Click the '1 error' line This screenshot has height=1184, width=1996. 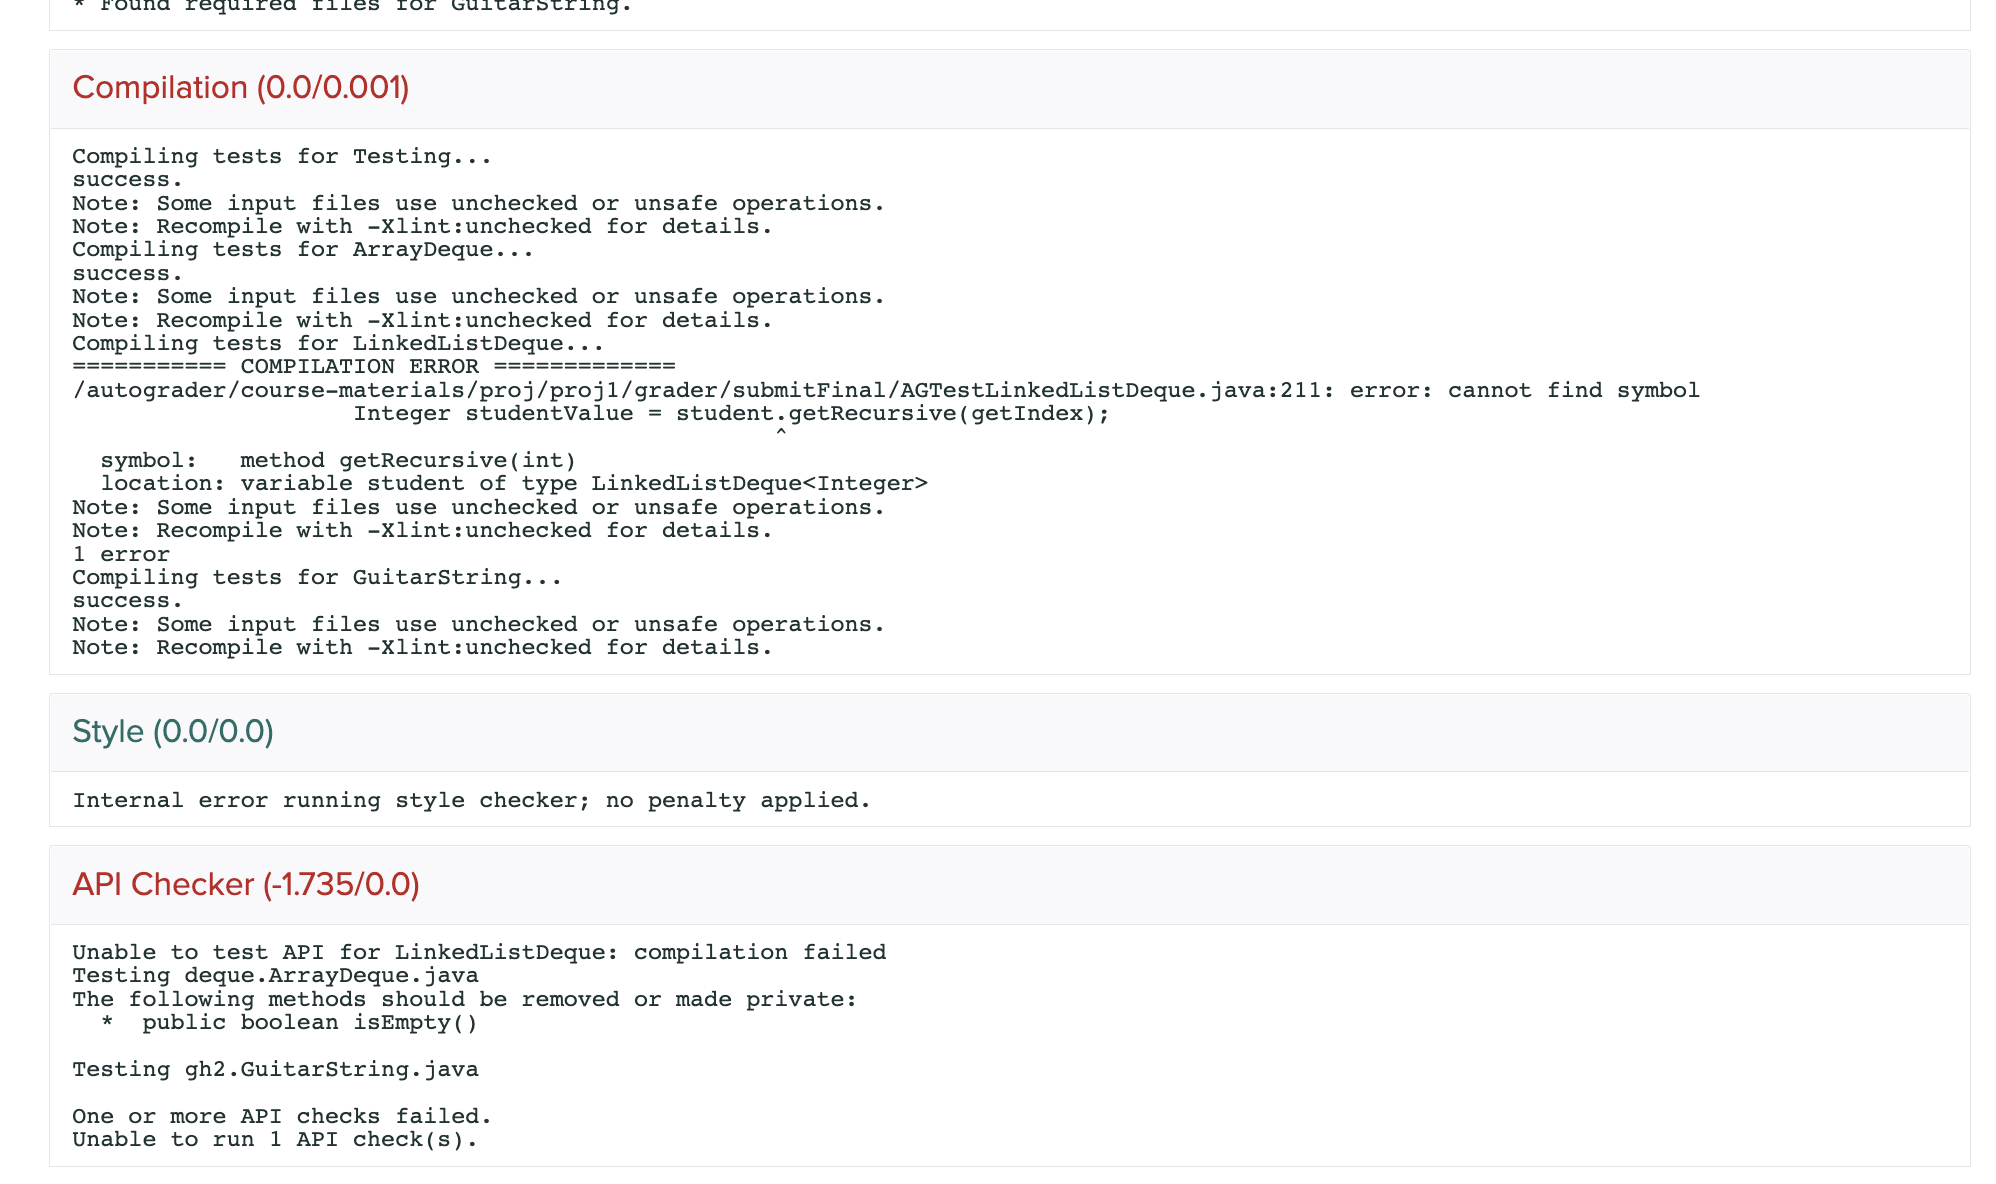pyautogui.click(x=121, y=555)
